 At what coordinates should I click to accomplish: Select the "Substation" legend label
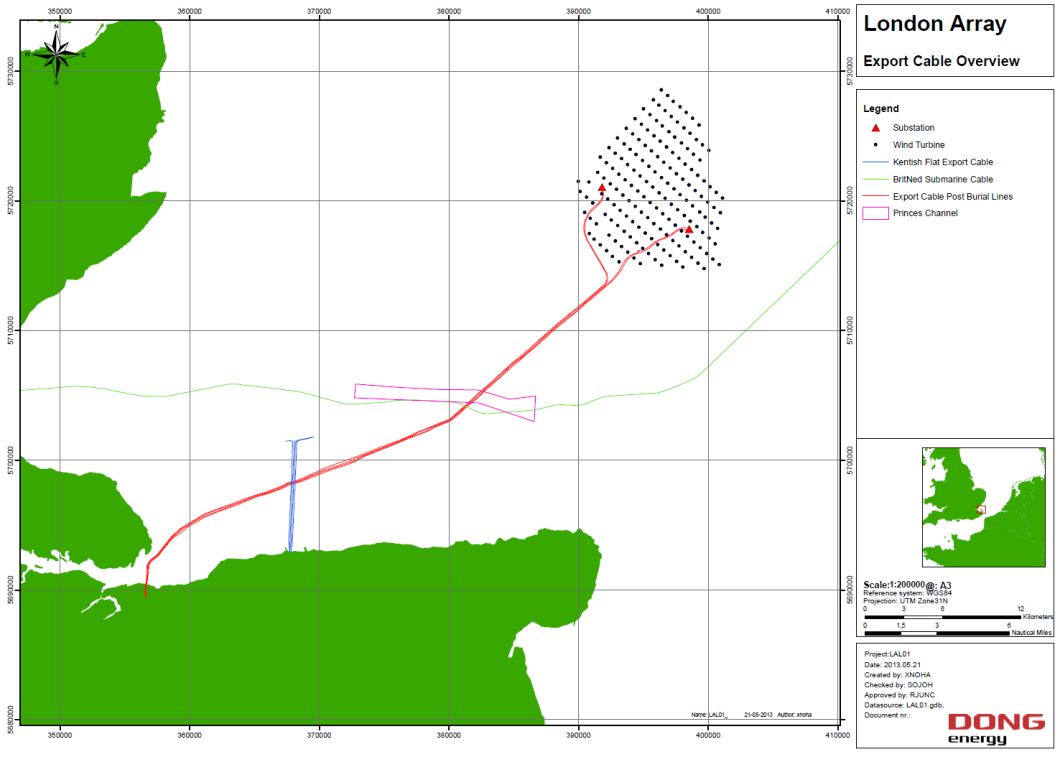(x=913, y=128)
